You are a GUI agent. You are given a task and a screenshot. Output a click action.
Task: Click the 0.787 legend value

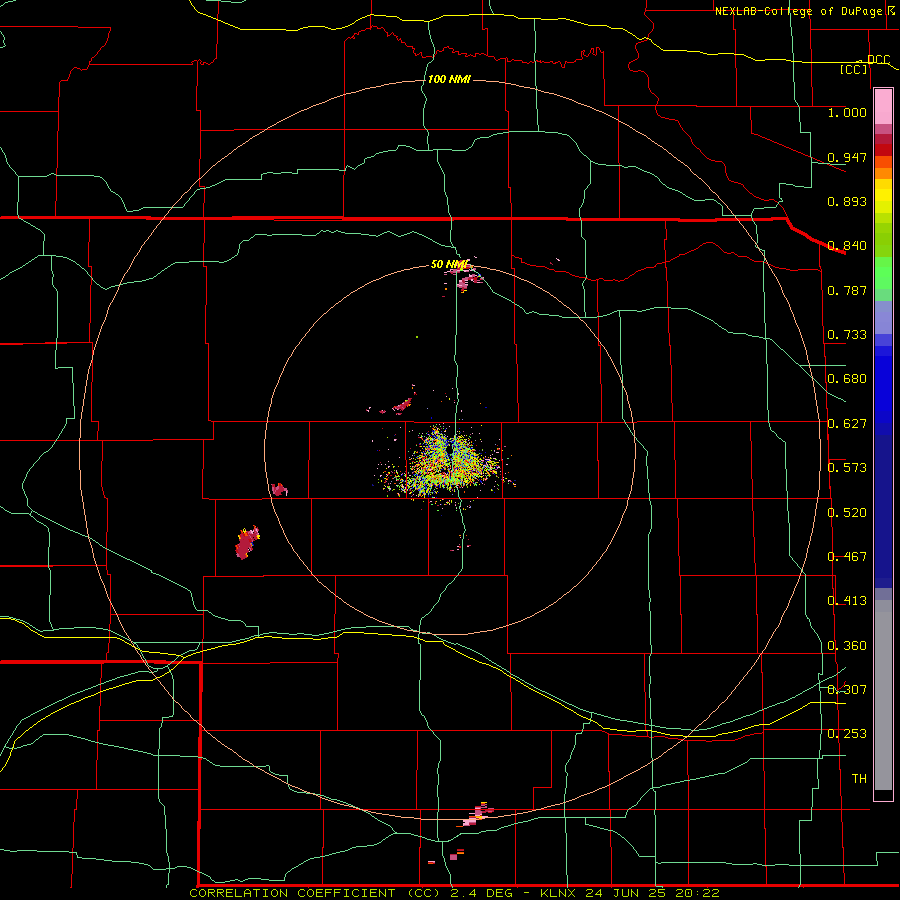point(847,290)
